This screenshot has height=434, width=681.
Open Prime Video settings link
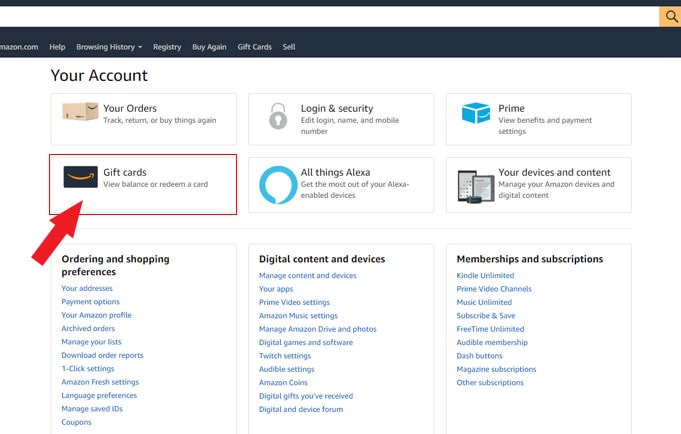294,302
